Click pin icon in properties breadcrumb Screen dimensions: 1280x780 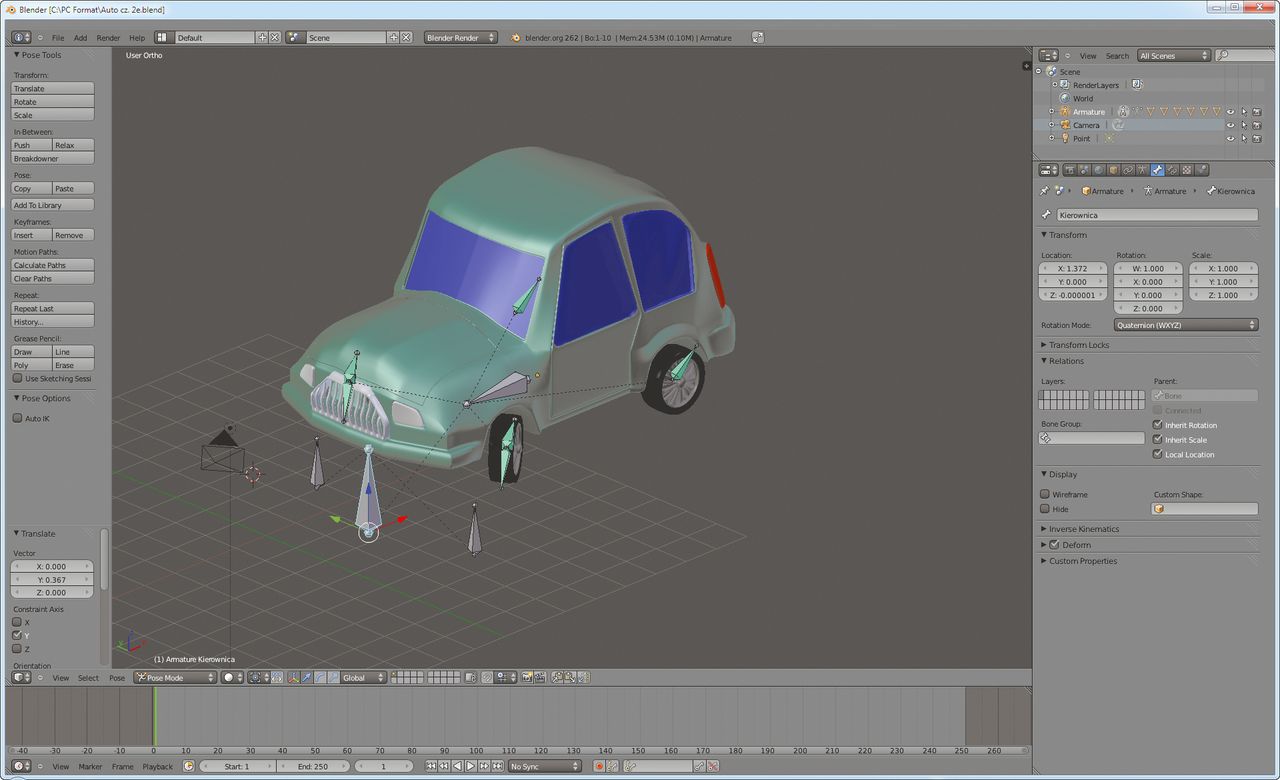(1045, 191)
